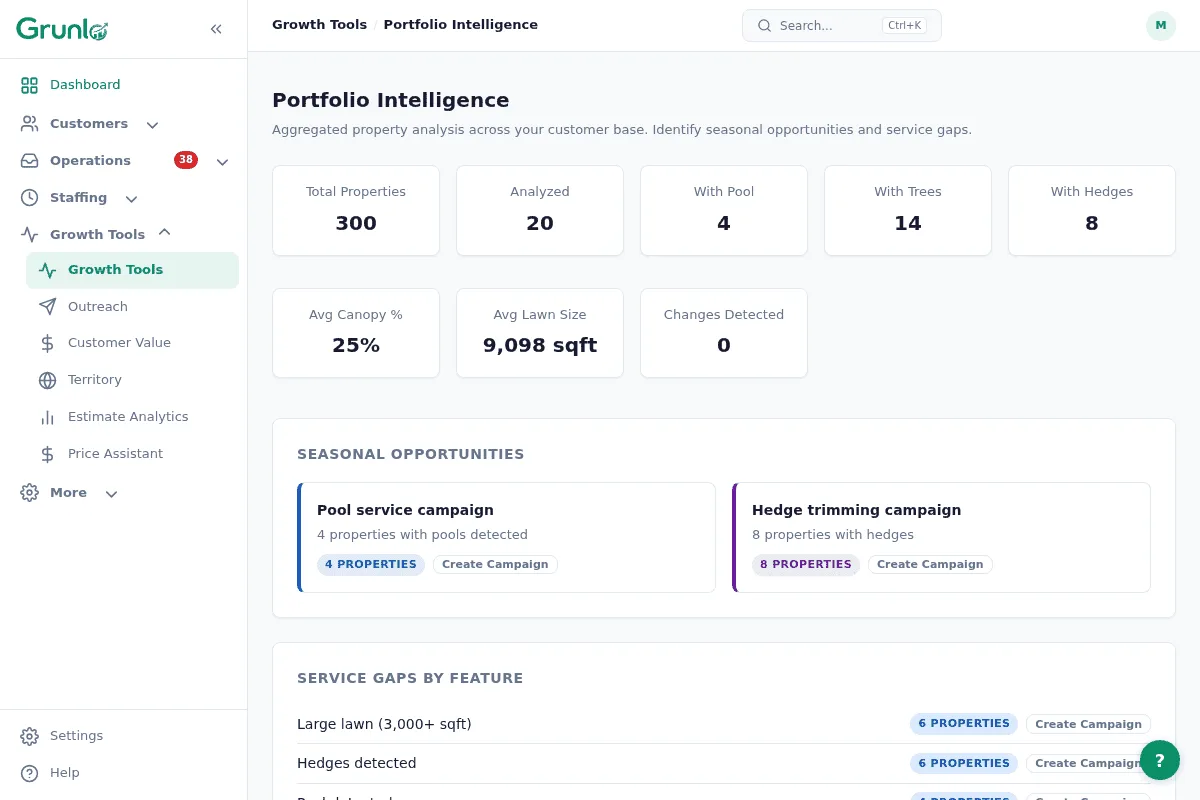The height and width of the screenshot is (800, 1200).
Task: Open Estimate Analytics page
Action: [132, 417]
